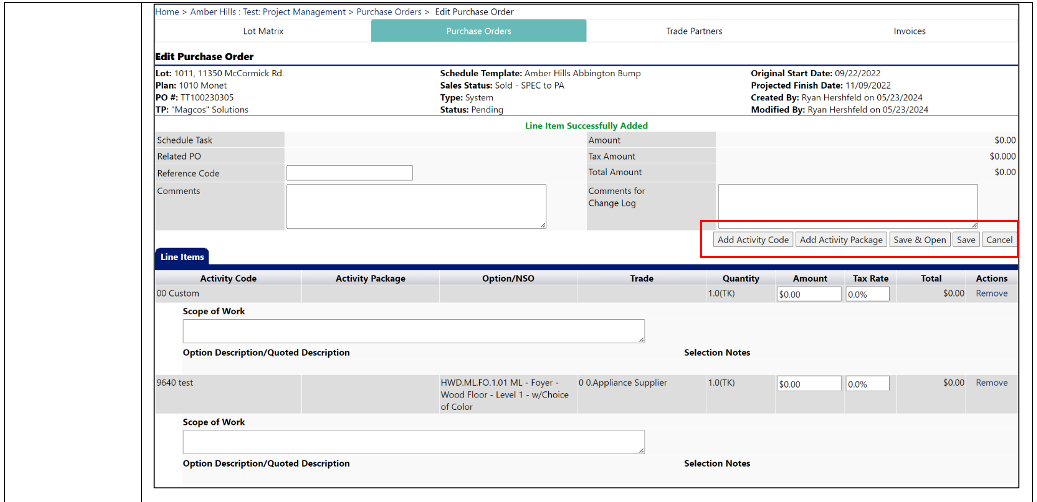Open the Home breadcrumb link
The width and height of the screenshot is (1037, 502).
(166, 12)
